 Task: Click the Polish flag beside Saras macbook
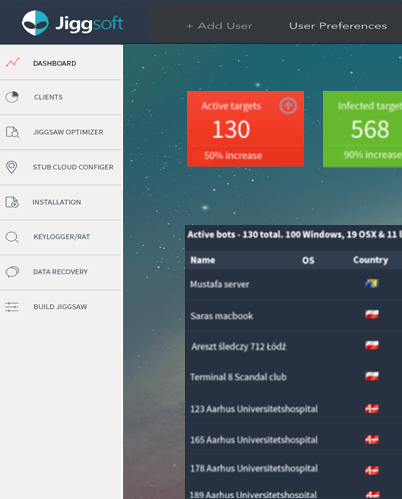coord(372,314)
